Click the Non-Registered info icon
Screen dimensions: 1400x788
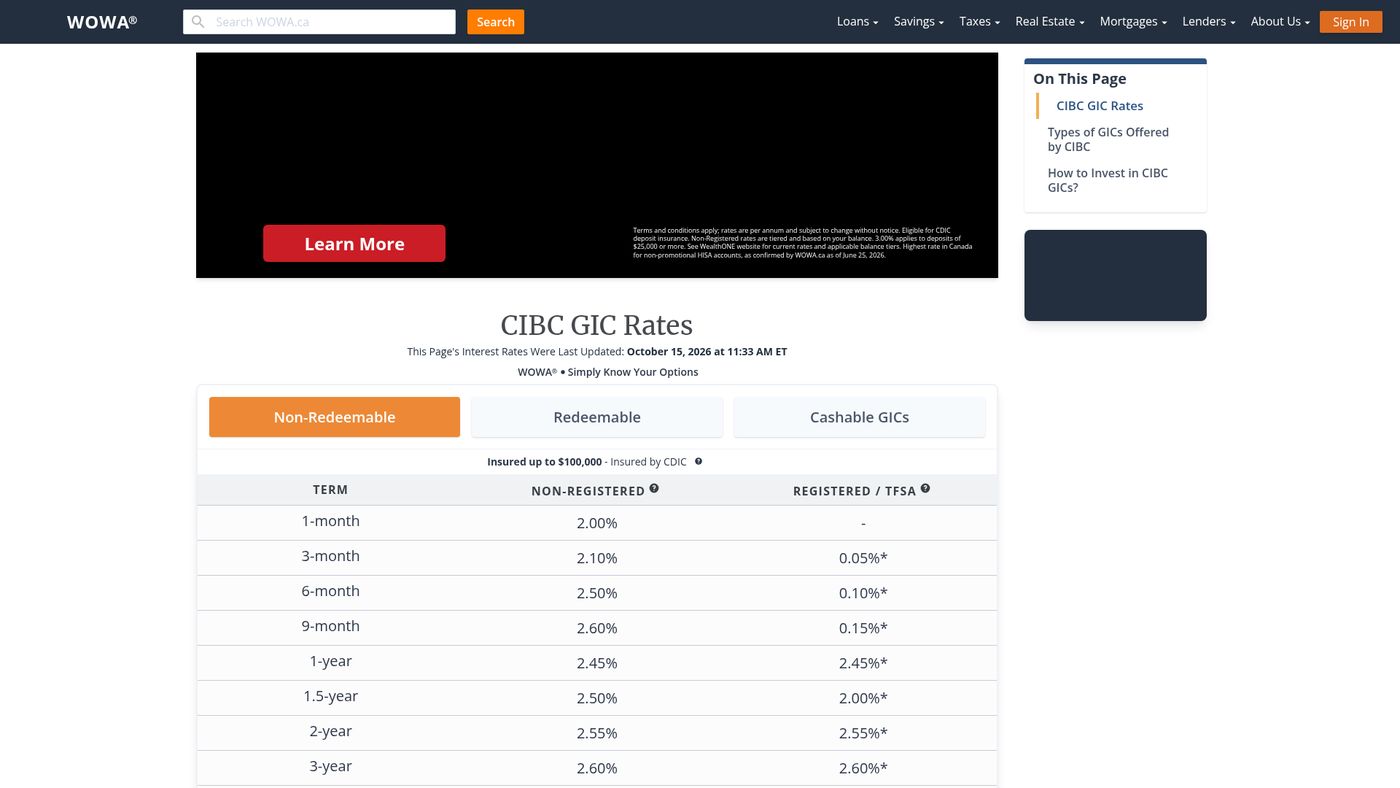pos(654,488)
